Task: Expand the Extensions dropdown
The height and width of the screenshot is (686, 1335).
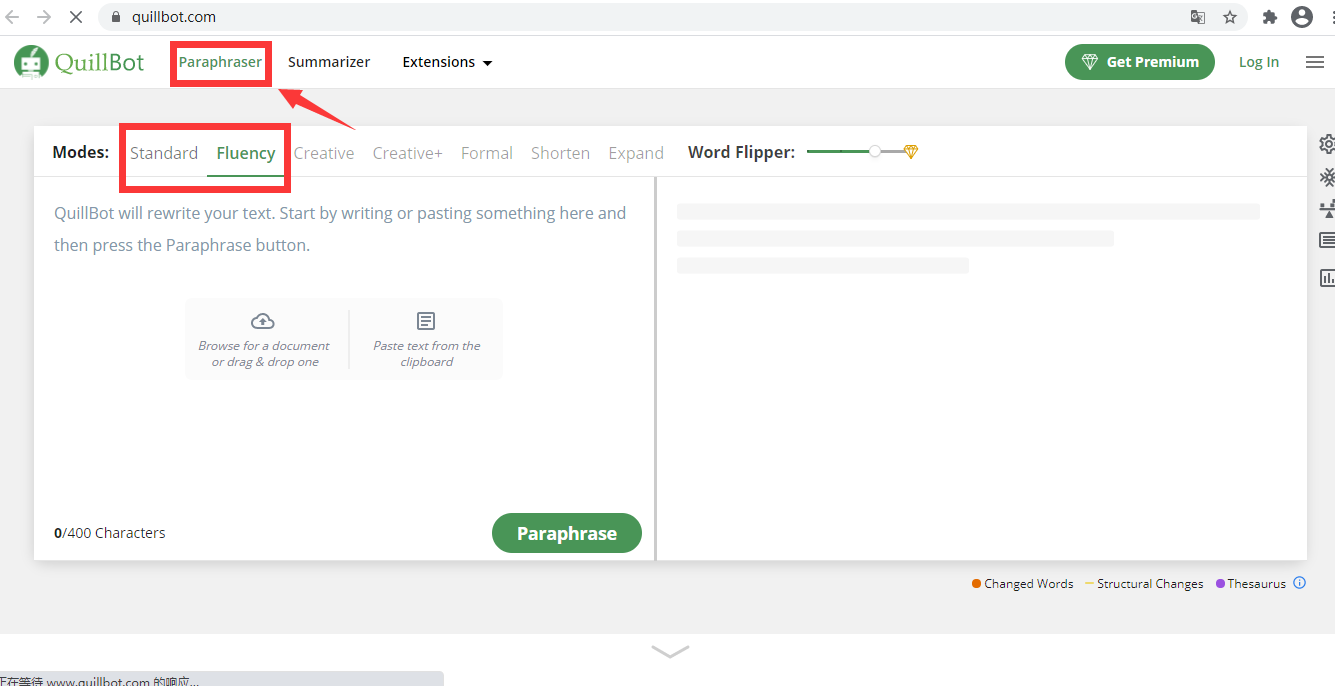Action: [x=447, y=62]
